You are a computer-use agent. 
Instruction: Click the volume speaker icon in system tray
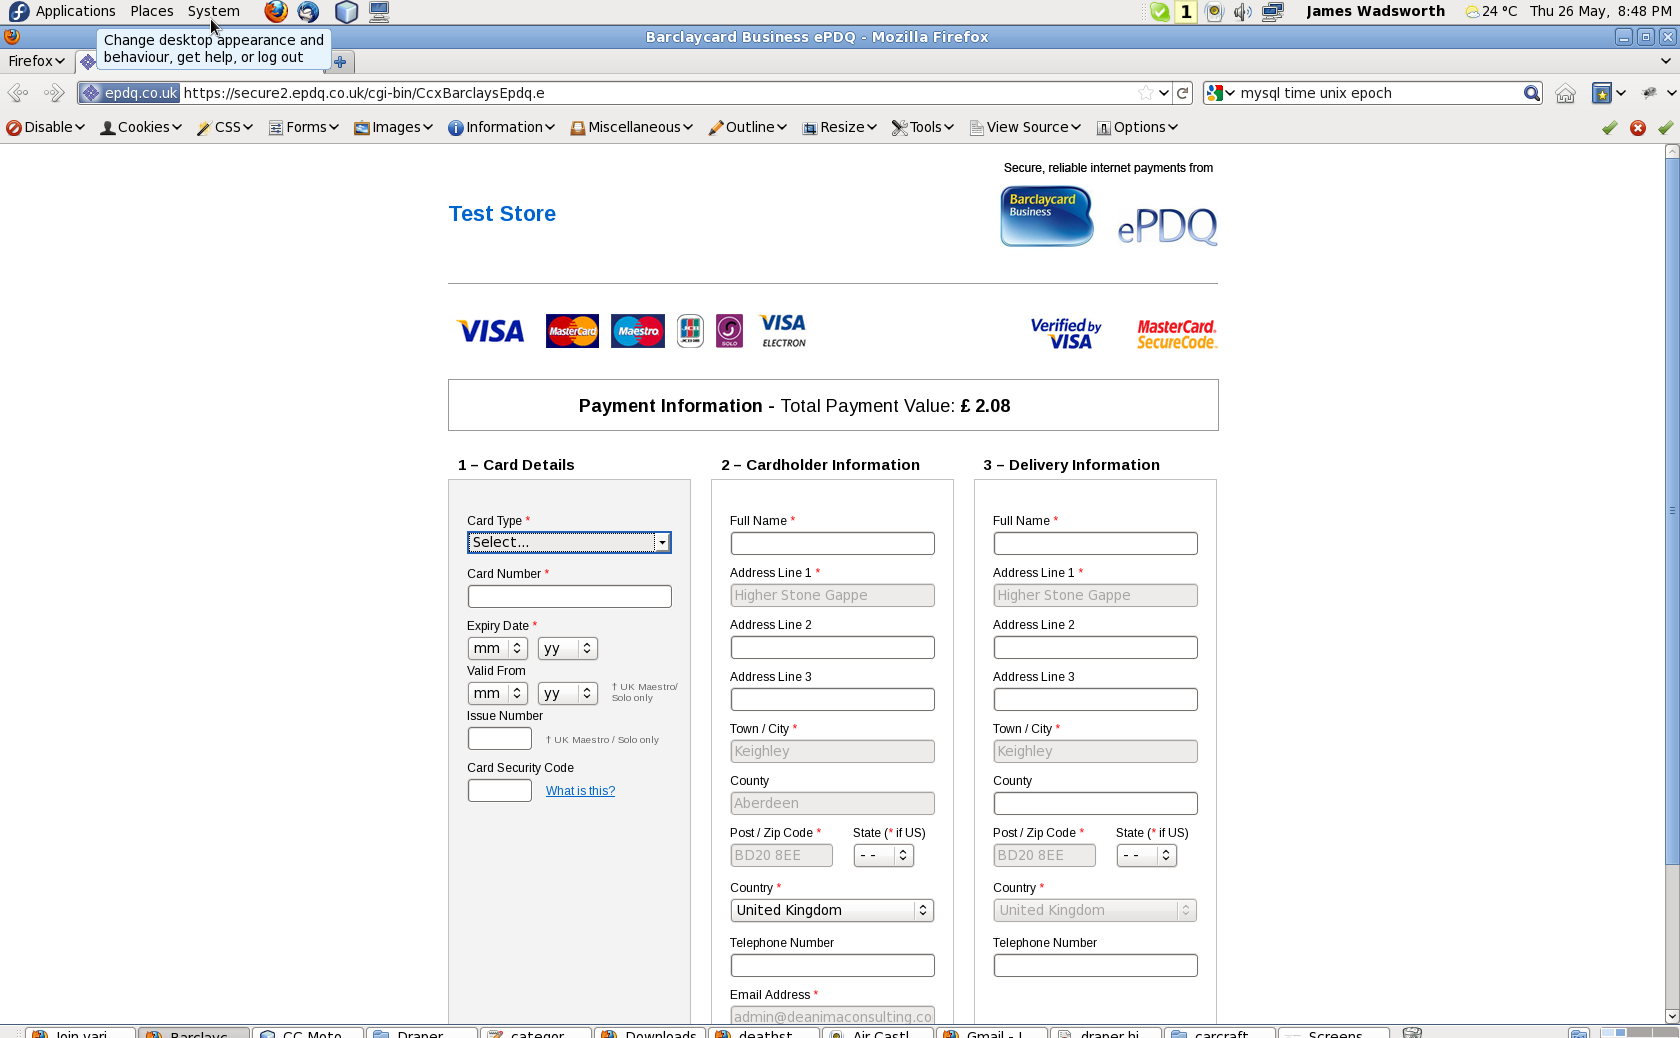[1243, 12]
